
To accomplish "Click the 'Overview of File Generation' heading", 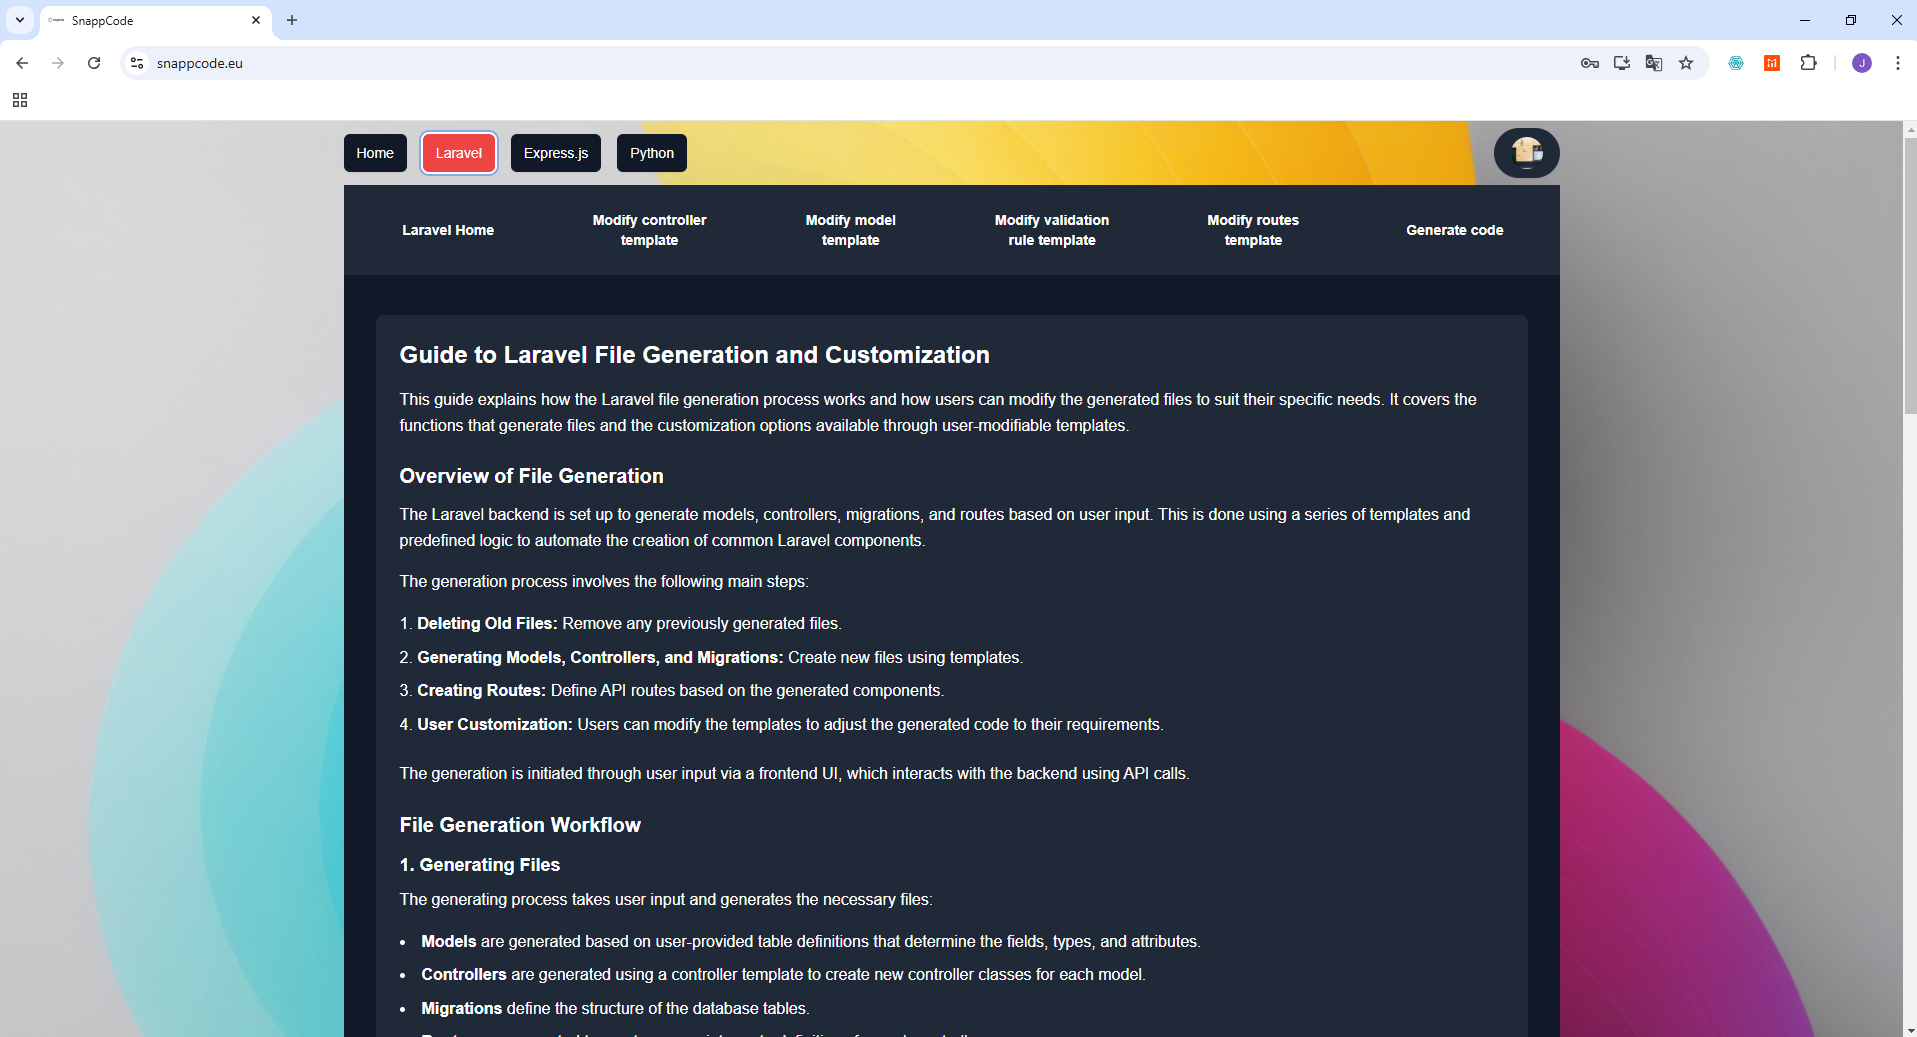I will pos(532,476).
